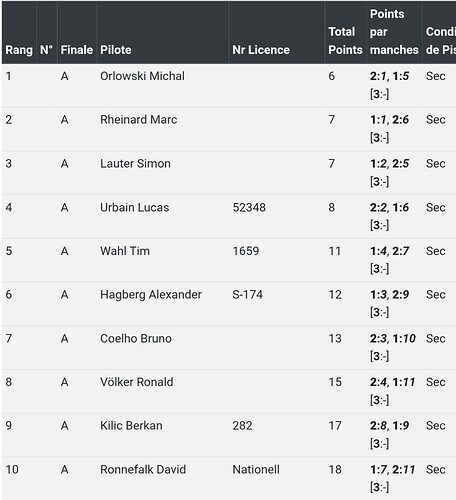Click licence number 52348

tap(249, 208)
